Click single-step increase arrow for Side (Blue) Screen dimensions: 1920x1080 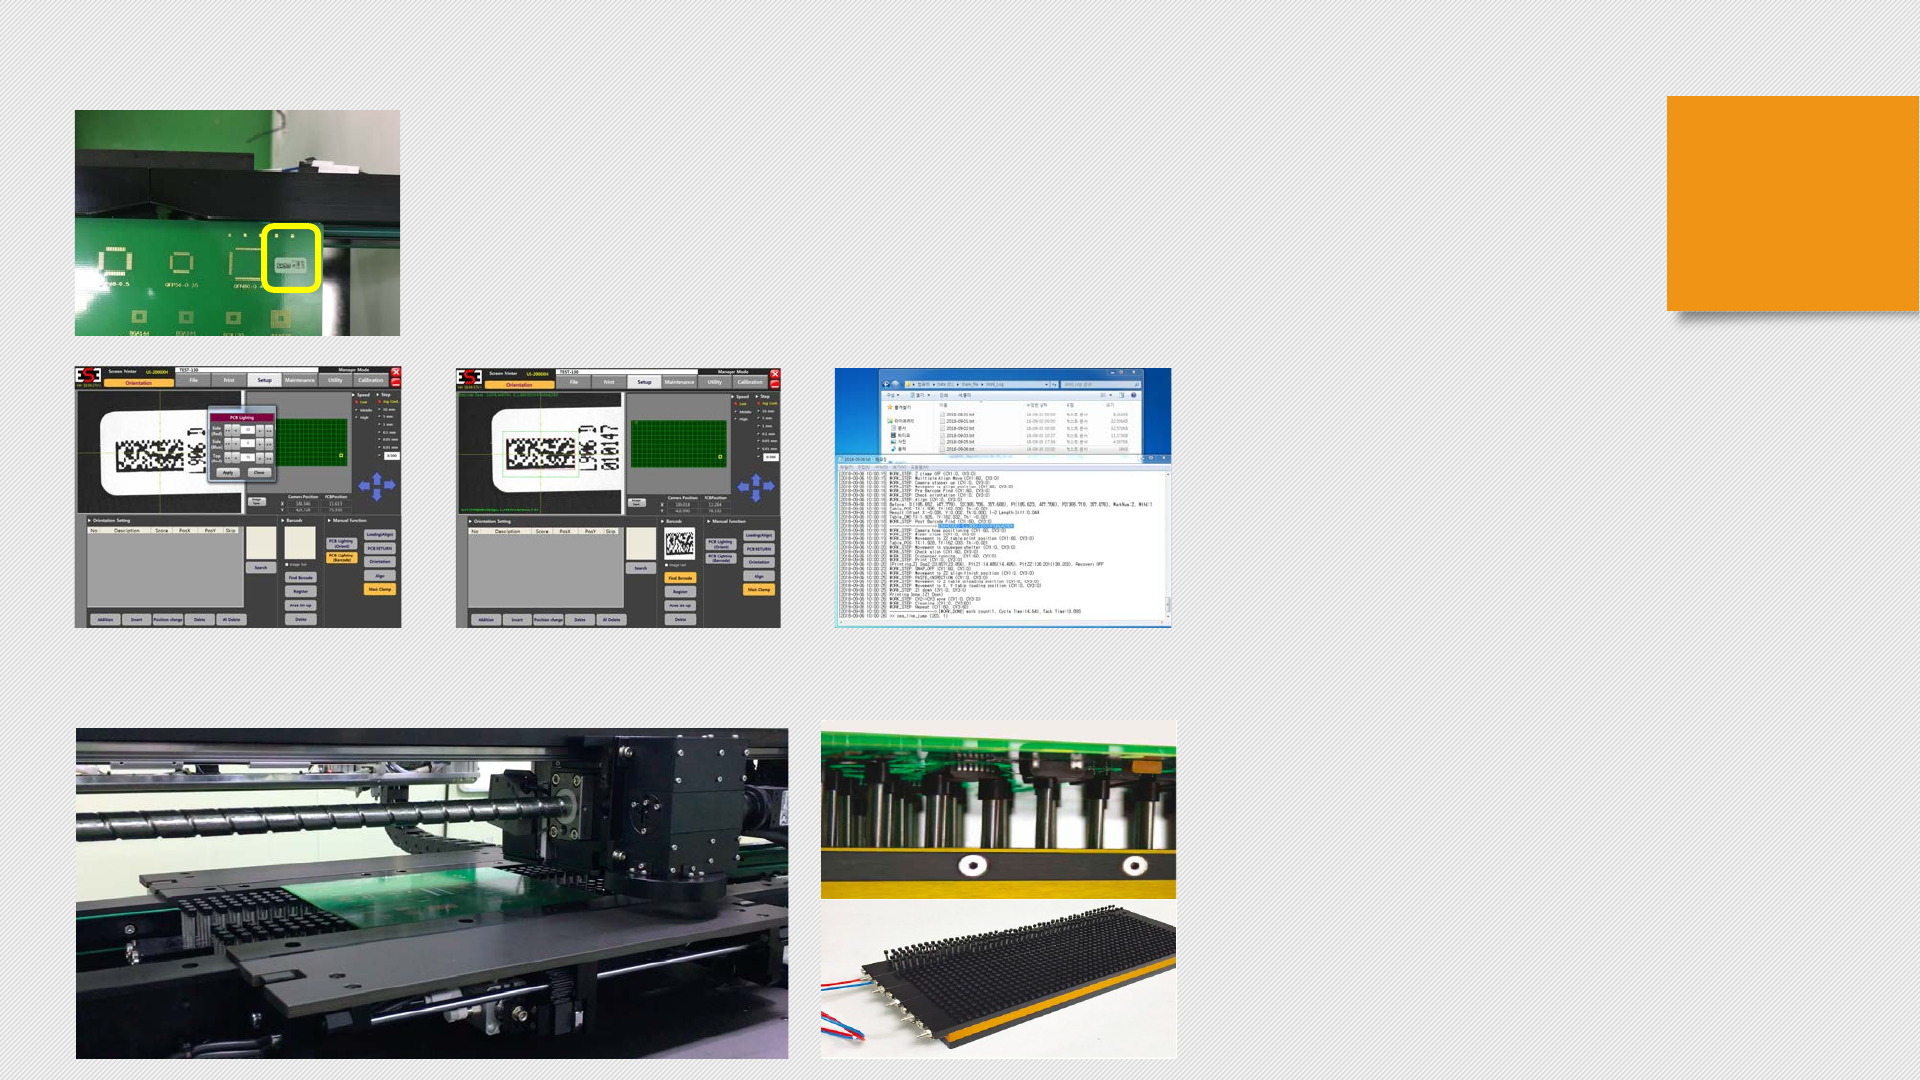click(260, 444)
